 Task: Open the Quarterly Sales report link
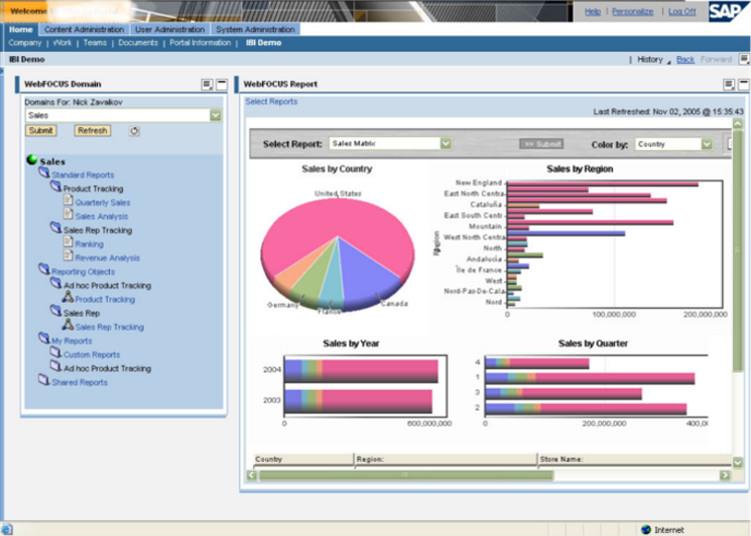pos(102,203)
